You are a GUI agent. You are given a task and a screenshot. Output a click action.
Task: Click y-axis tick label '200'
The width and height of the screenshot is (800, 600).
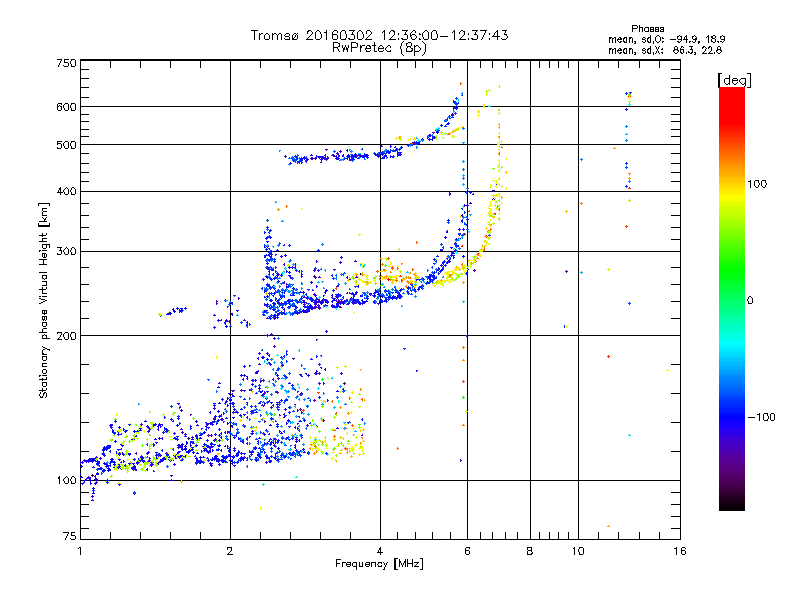(66, 336)
